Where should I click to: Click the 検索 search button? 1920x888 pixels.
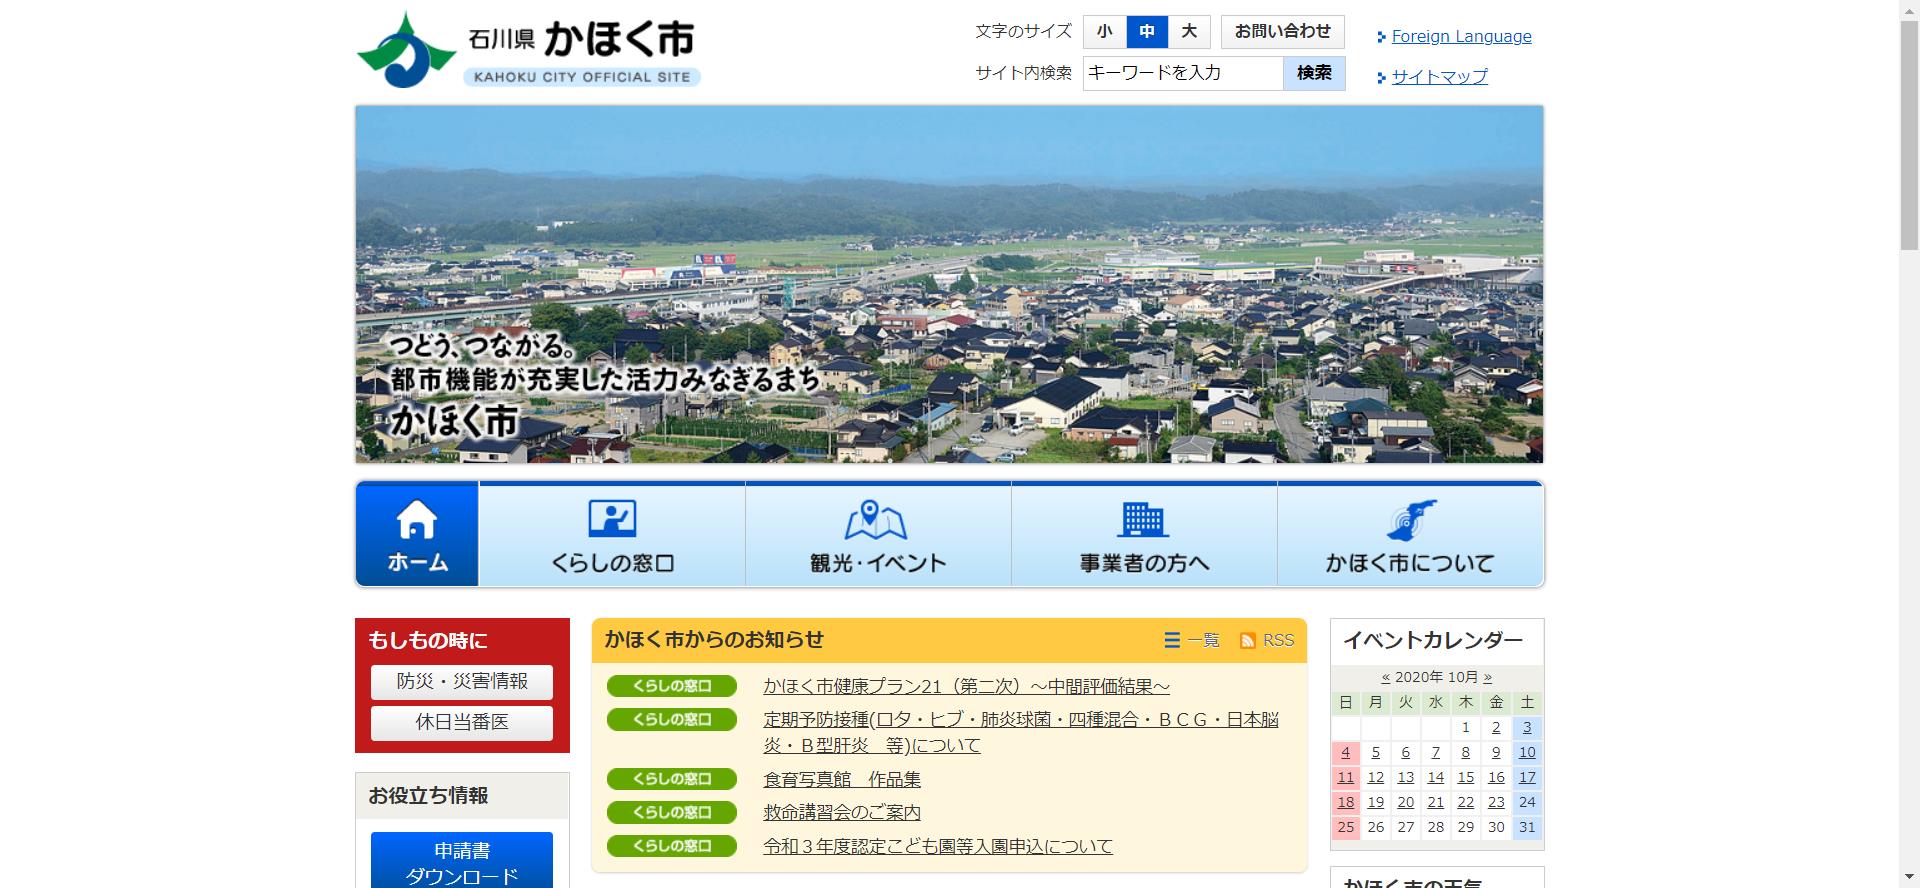(x=1314, y=73)
